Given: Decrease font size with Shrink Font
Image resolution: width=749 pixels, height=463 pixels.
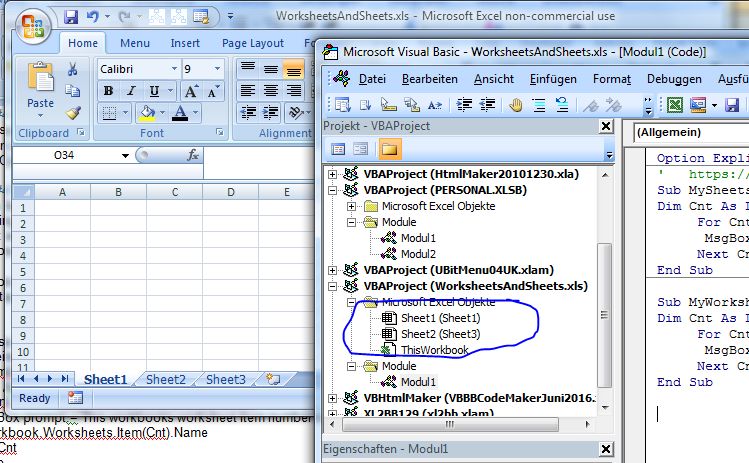Looking at the screenshot, I should coord(213,91).
